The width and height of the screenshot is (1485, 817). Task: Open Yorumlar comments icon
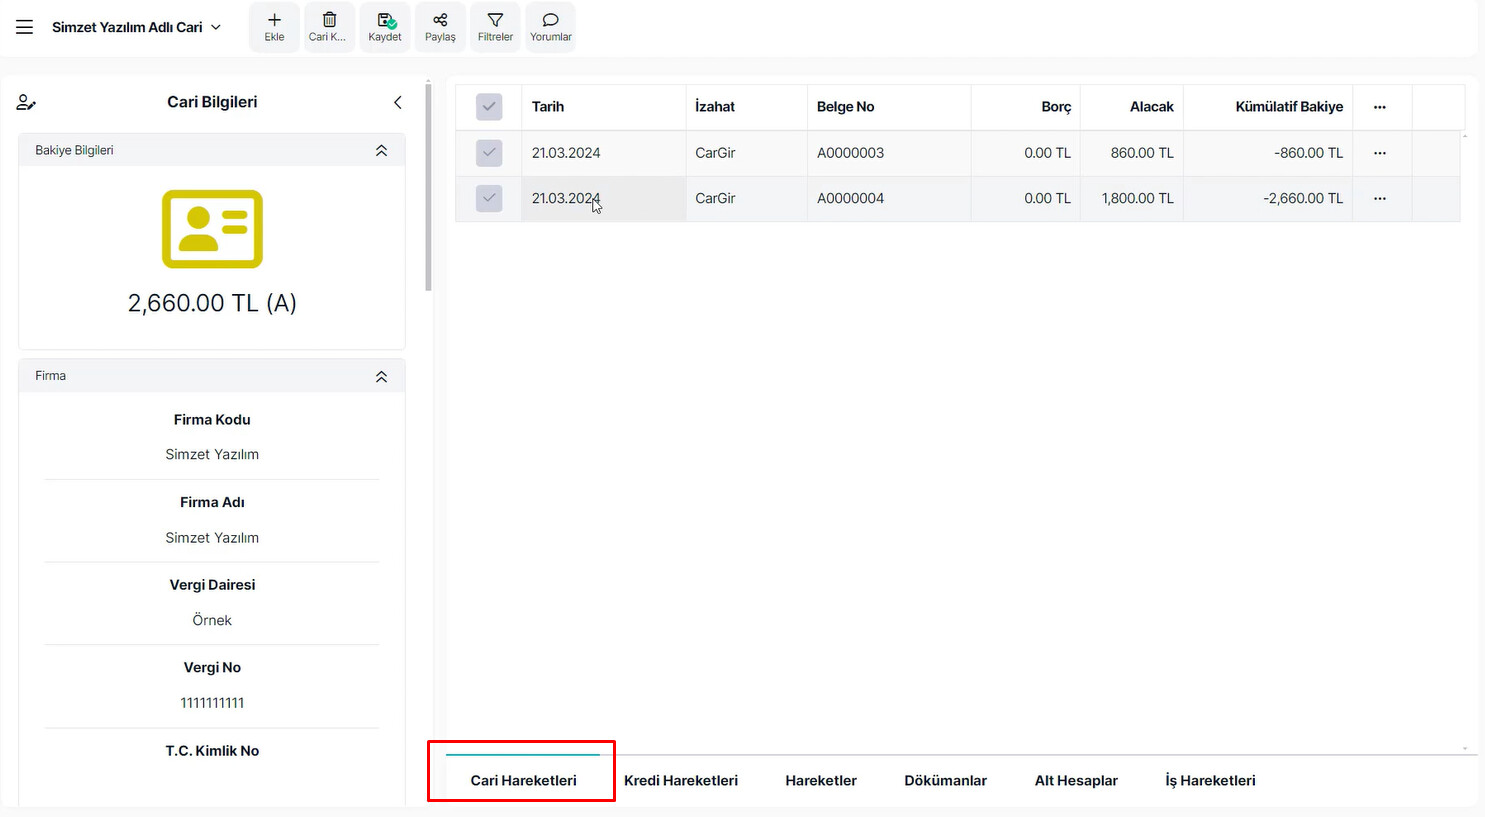tap(550, 21)
